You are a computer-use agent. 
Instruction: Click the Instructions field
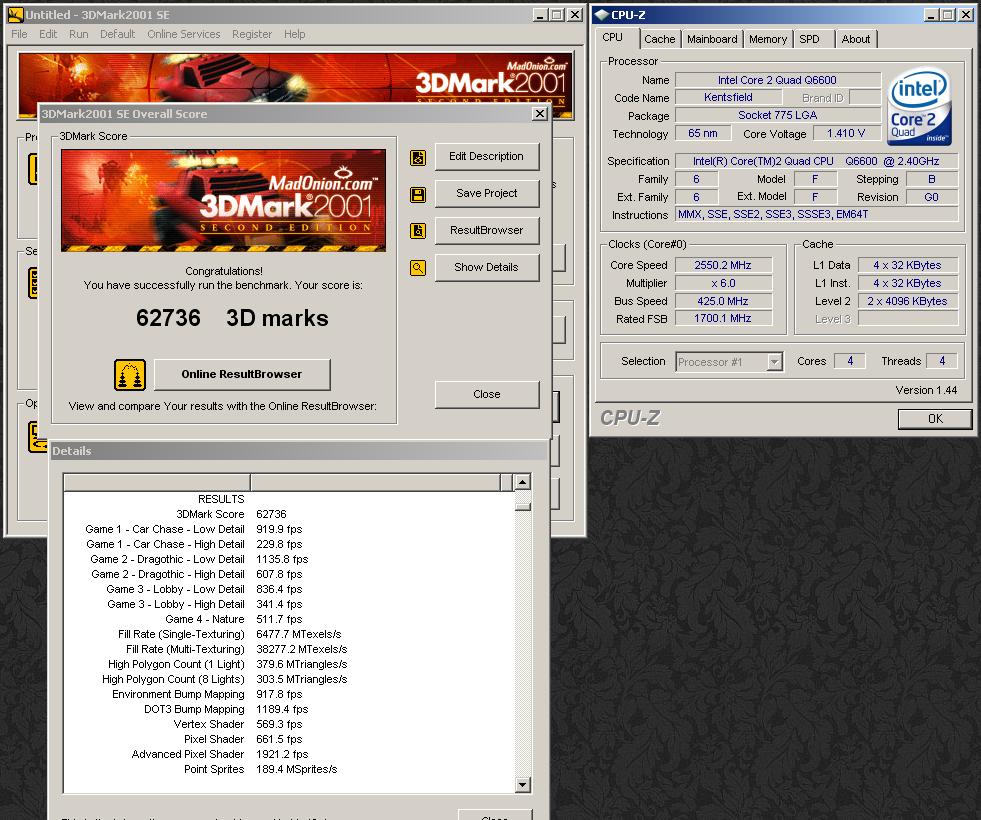pyautogui.click(x=816, y=214)
